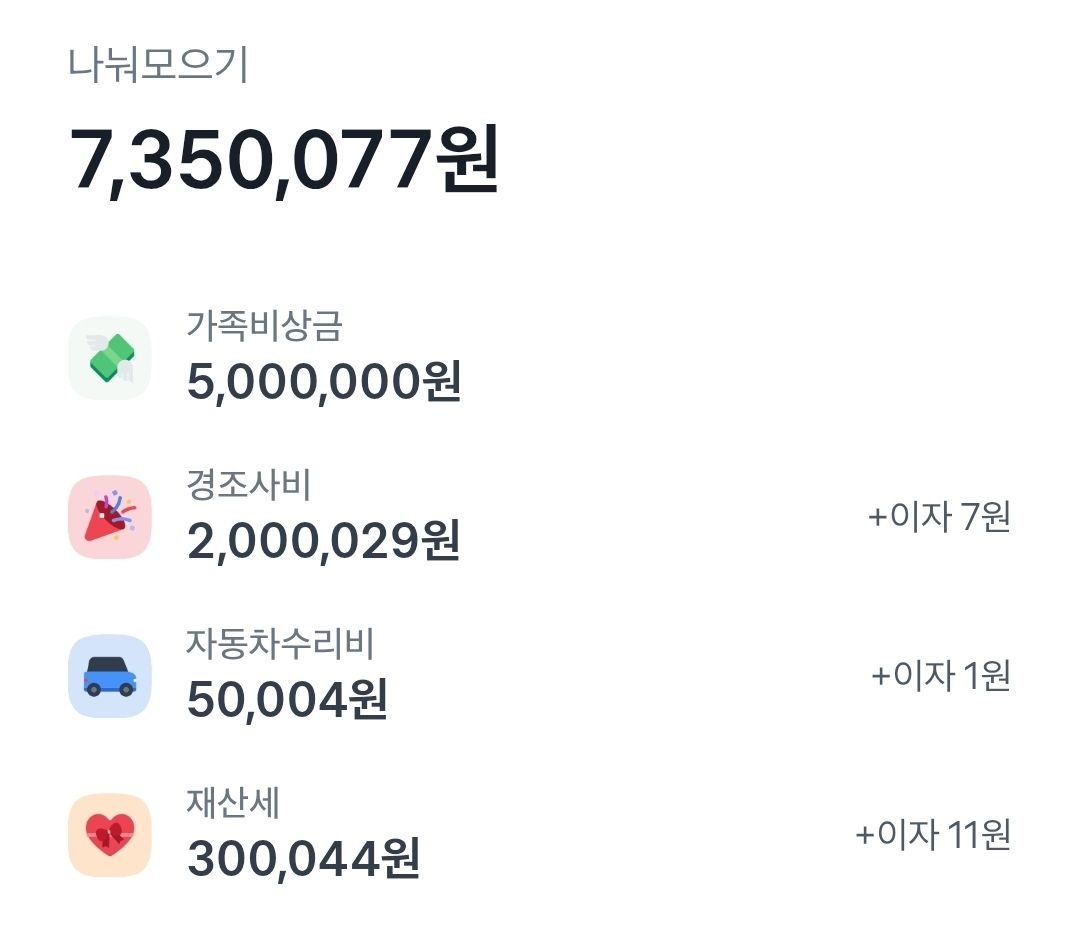
Task: Select the 5,000,000원 balance amount
Action: (x=324, y=381)
